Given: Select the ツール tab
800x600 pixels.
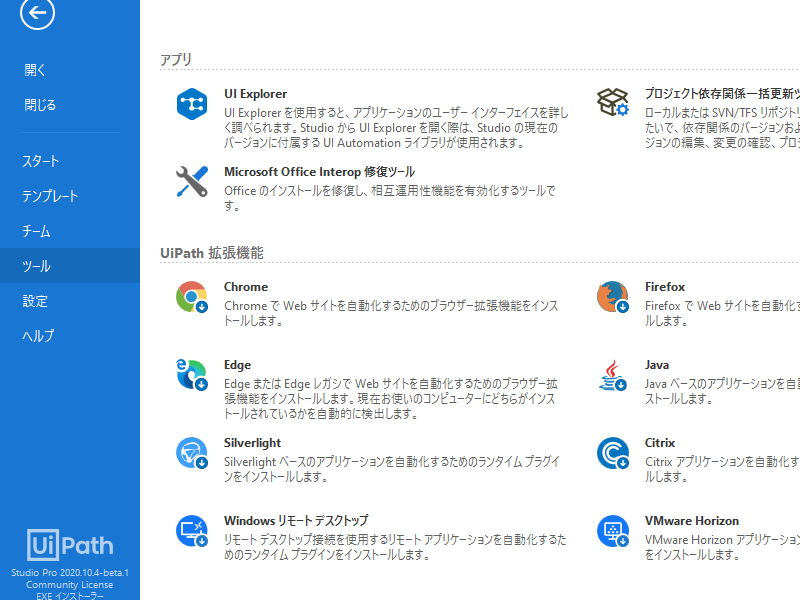Looking at the screenshot, I should click(70, 265).
